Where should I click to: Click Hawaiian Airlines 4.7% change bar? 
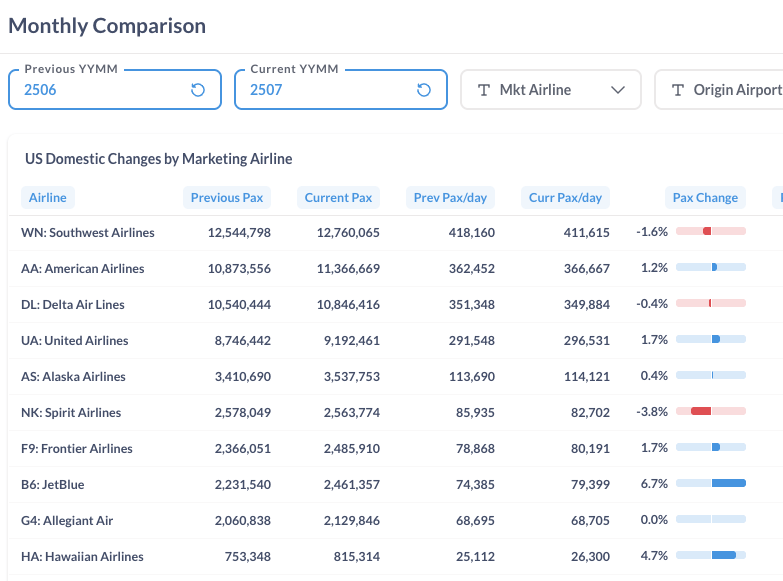[711, 555]
